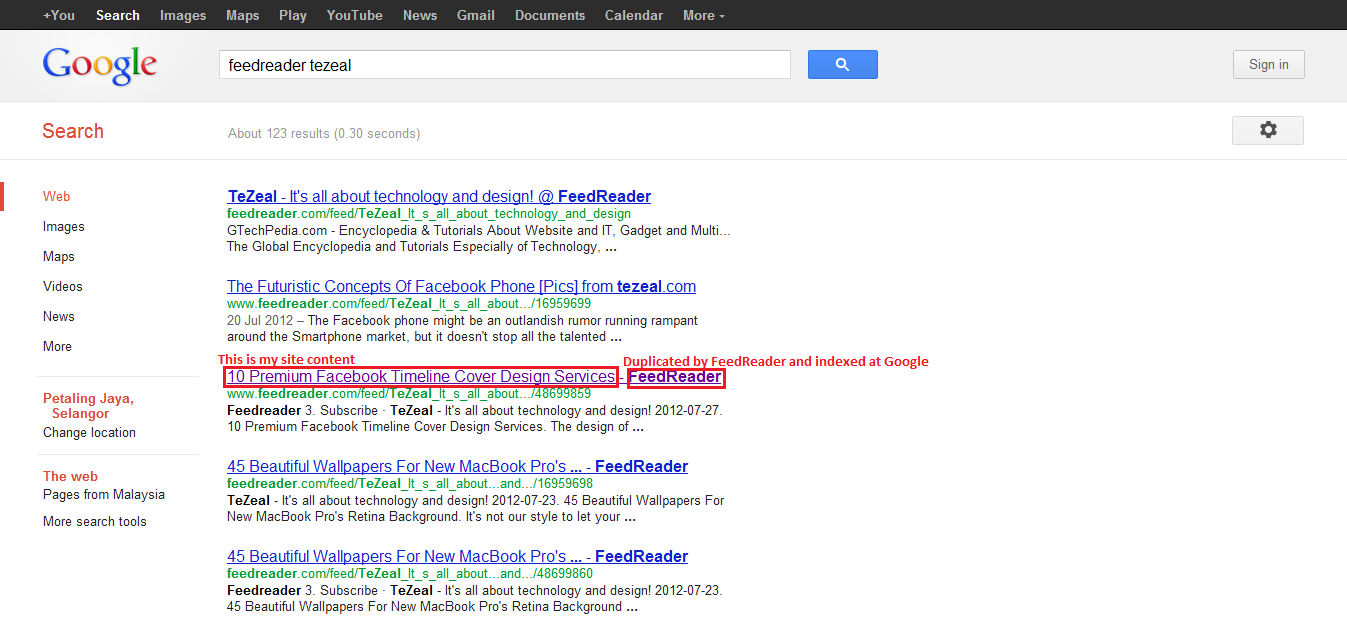
Task: Expand More in the left sidebar
Action: [58, 347]
